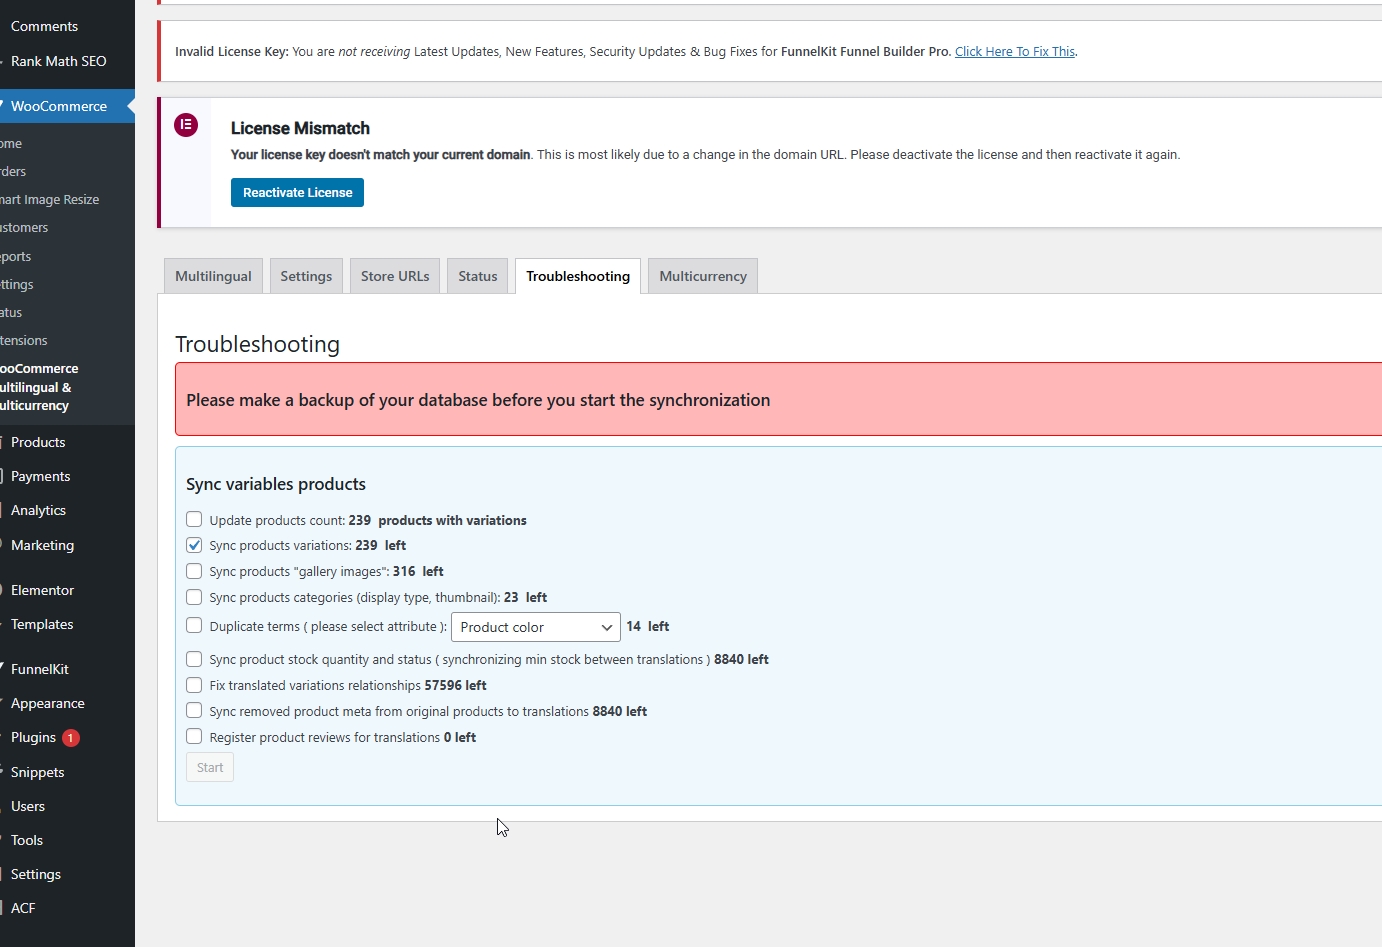Screen dimensions: 1382x947
Task: Check Sync product stock quantity and status
Action: 194,659
